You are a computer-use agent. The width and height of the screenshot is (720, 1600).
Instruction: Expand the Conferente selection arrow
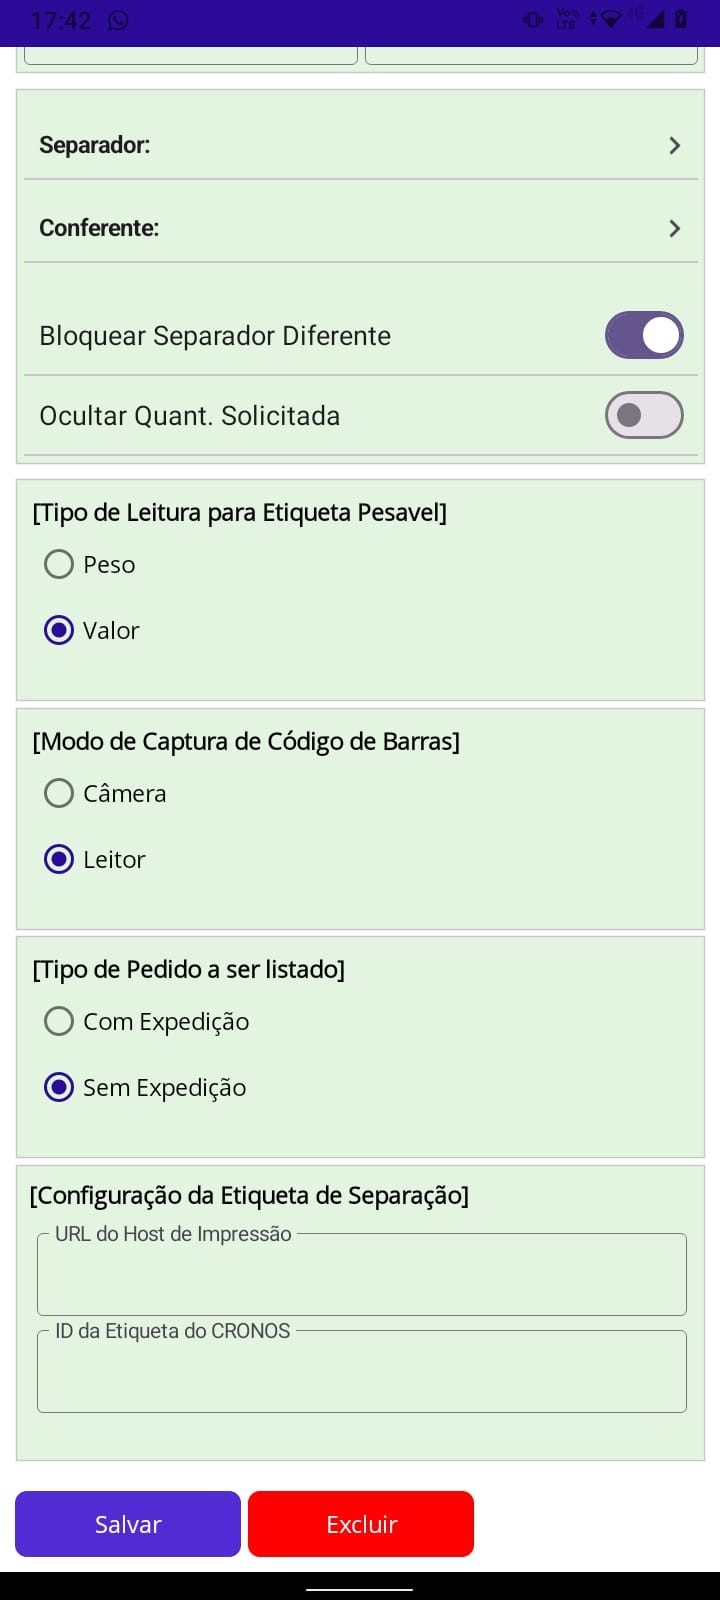(675, 229)
